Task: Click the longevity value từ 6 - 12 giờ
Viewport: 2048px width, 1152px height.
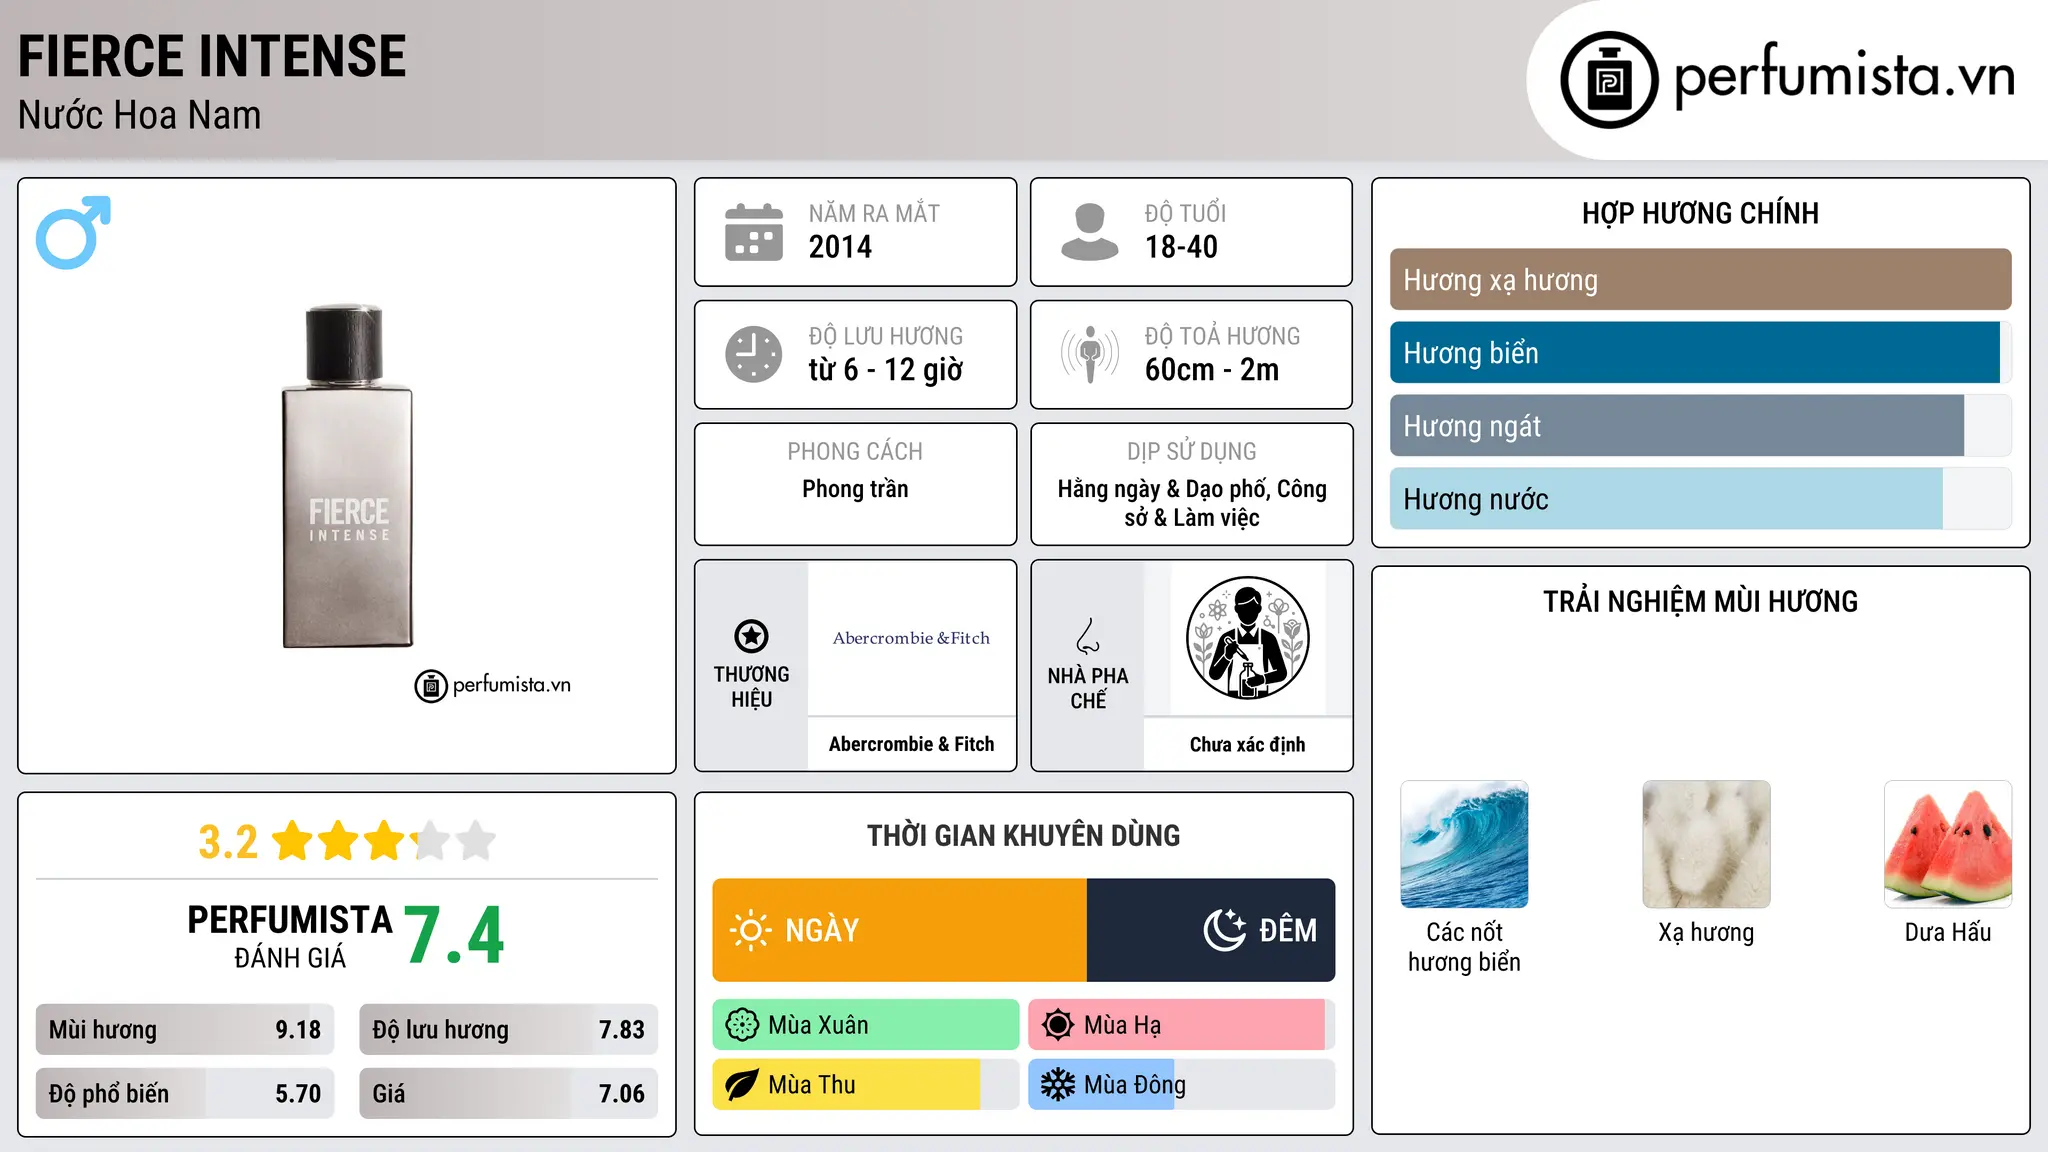Action: (886, 370)
